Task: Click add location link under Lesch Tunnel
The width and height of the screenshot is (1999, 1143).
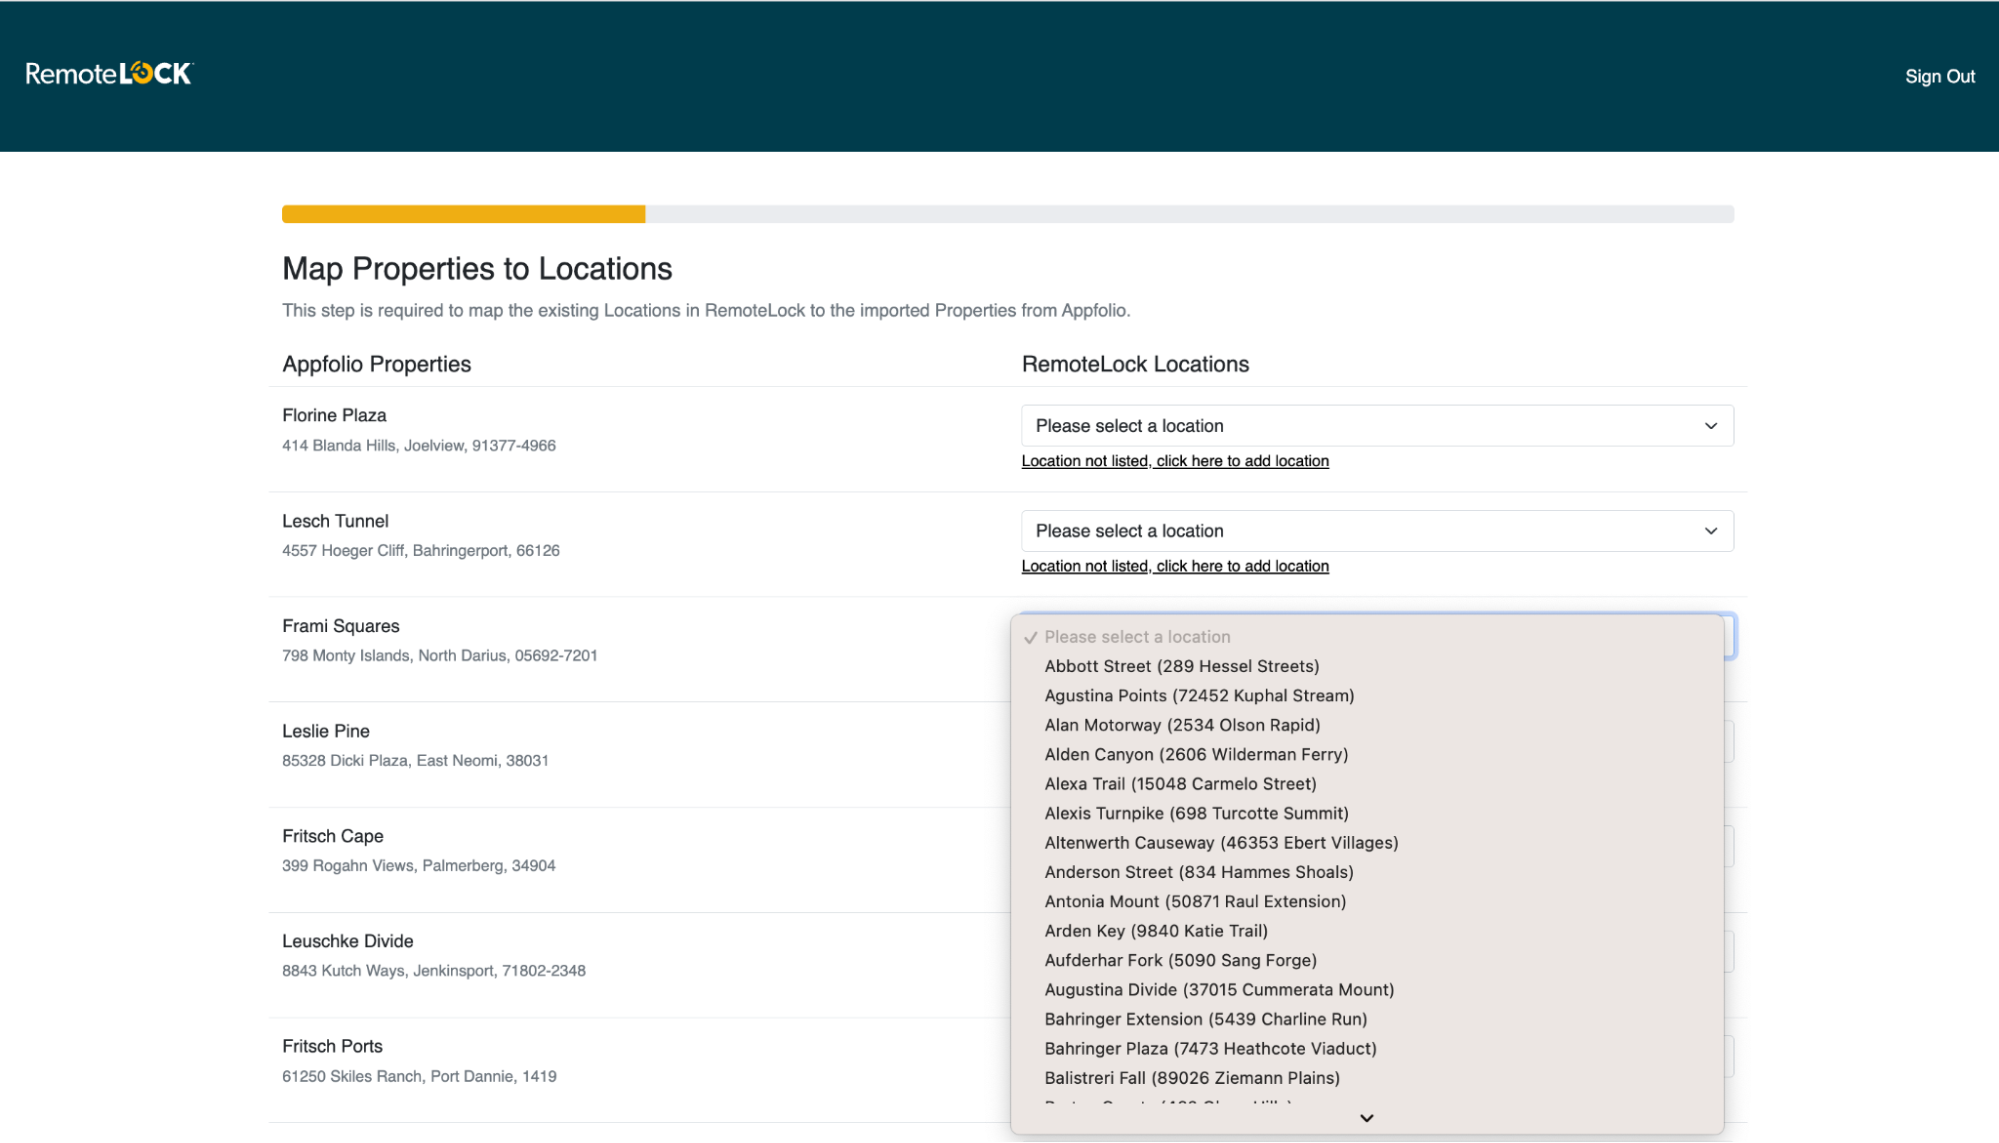Action: 1174,566
